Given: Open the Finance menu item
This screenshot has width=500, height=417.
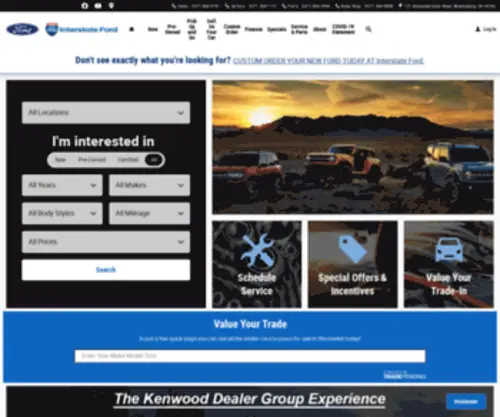Looking at the screenshot, I should click(253, 29).
